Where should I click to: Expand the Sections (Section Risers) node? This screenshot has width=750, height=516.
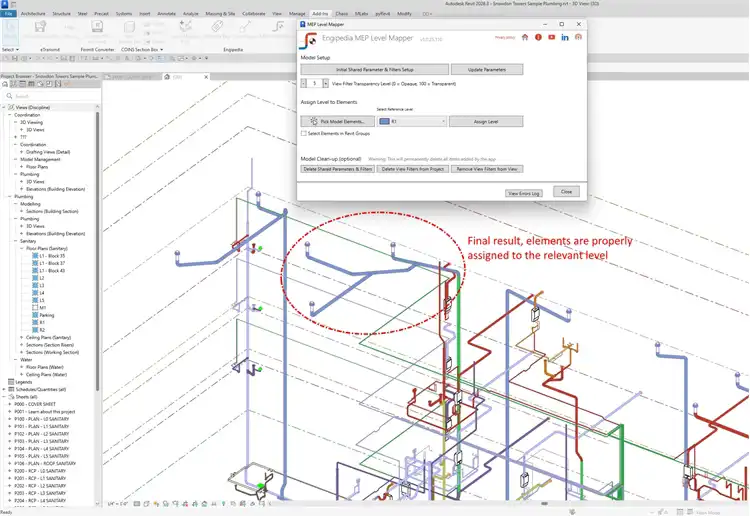pyautogui.click(x=22, y=345)
